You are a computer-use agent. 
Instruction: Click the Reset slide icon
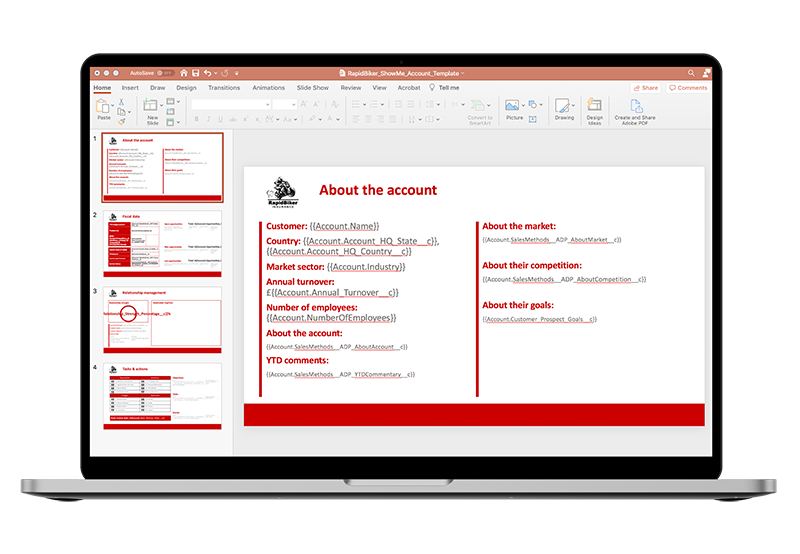170,112
